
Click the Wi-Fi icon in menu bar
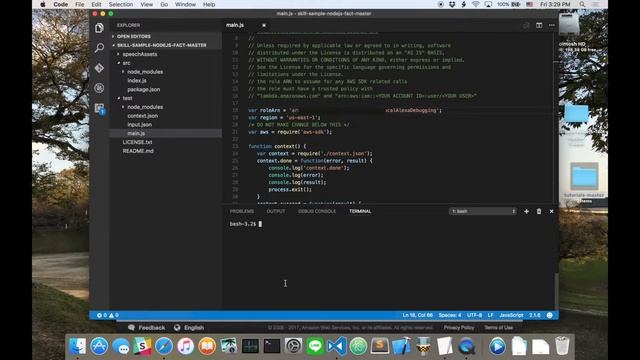pos(476,4)
